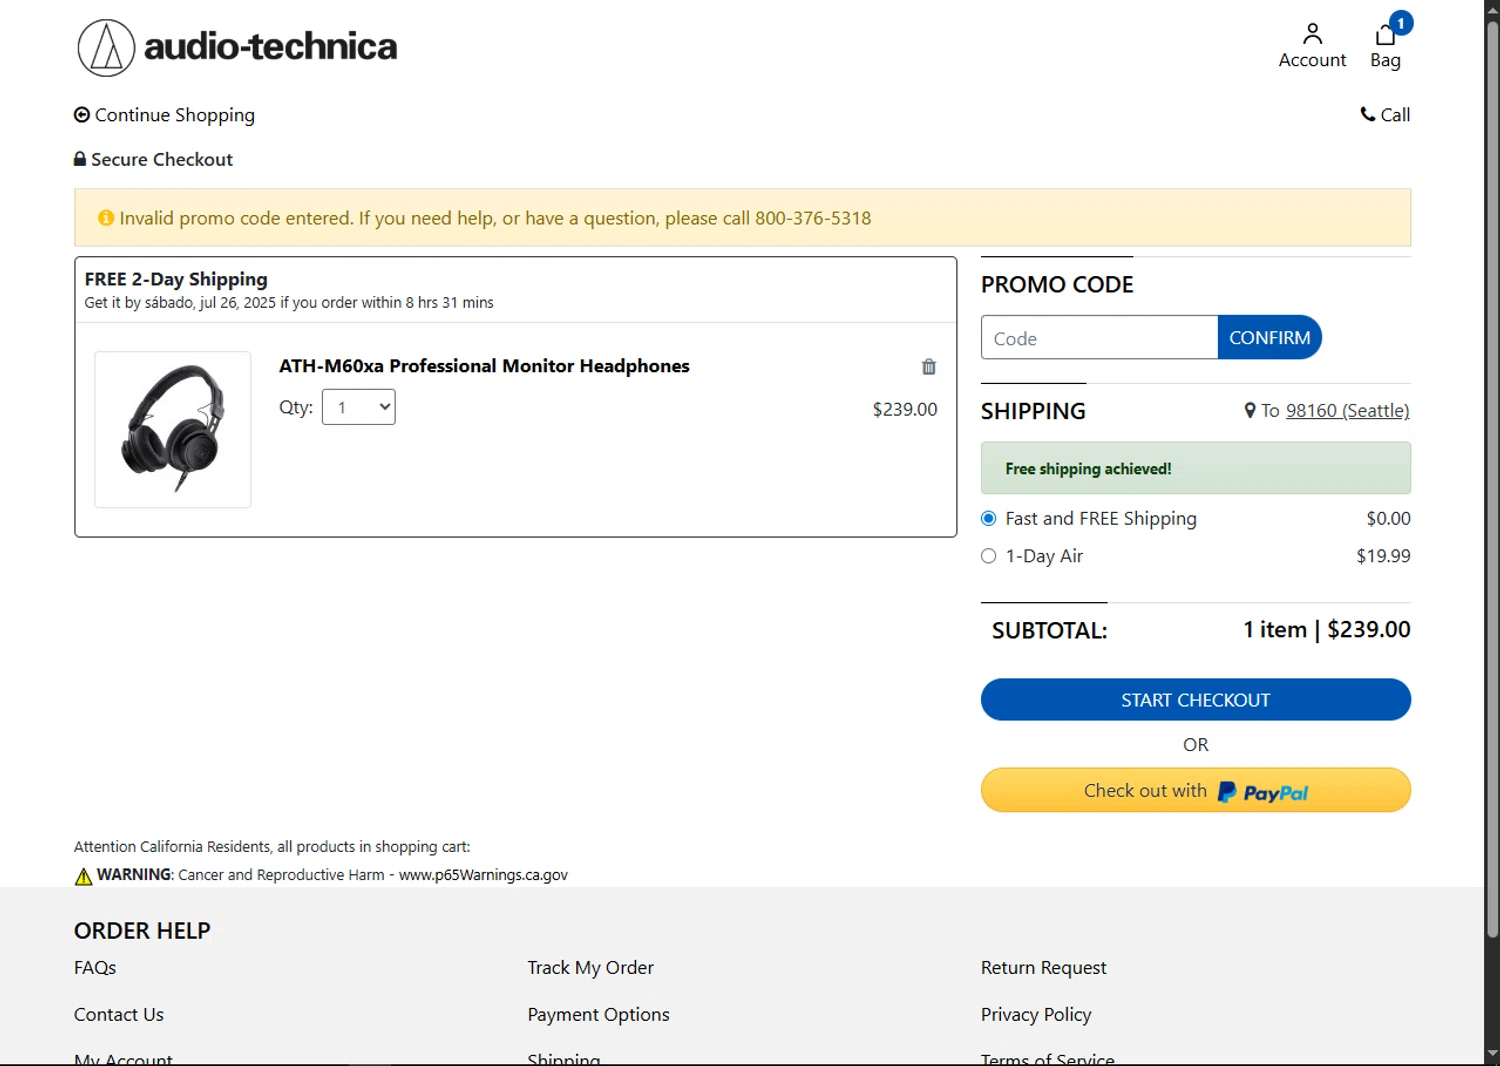1500x1066 pixels.
Task: Select 1-Day Air shipping option
Action: point(989,556)
